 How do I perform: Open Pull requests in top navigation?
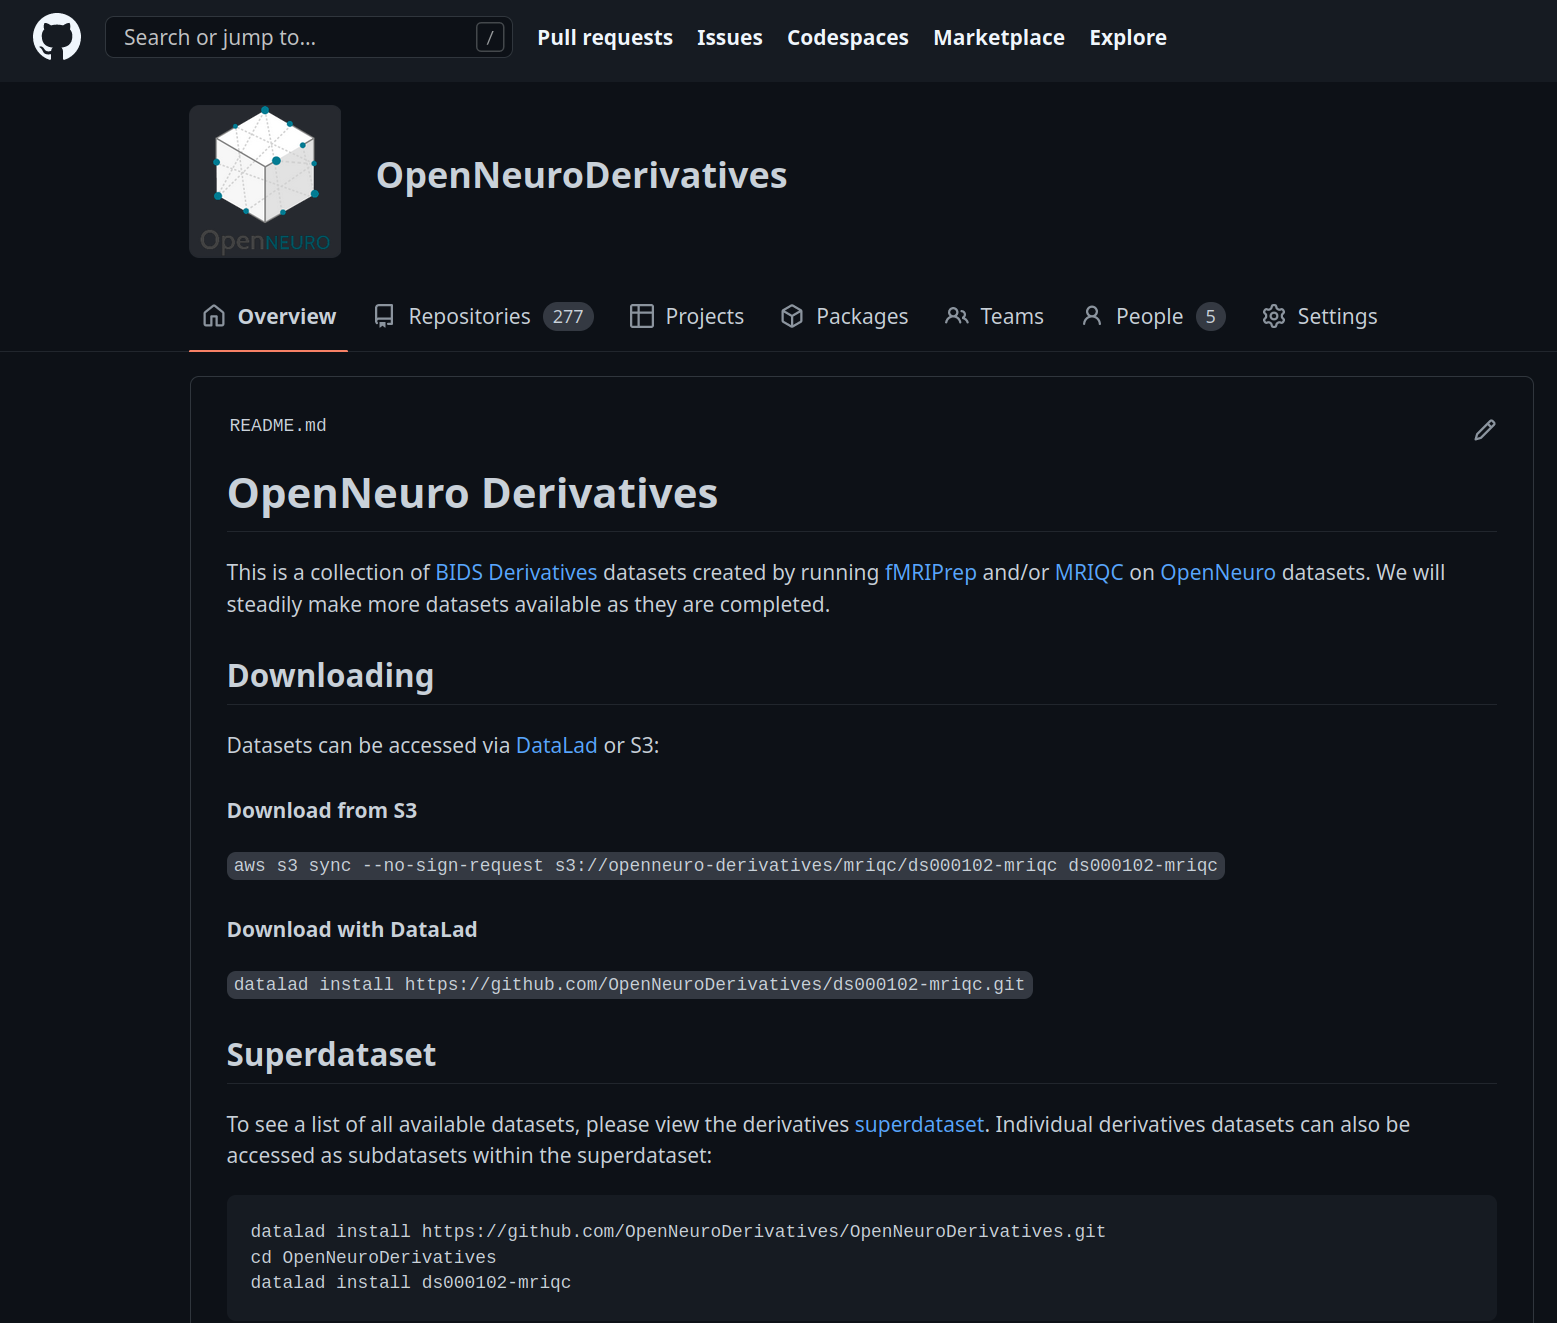pyautogui.click(x=605, y=38)
